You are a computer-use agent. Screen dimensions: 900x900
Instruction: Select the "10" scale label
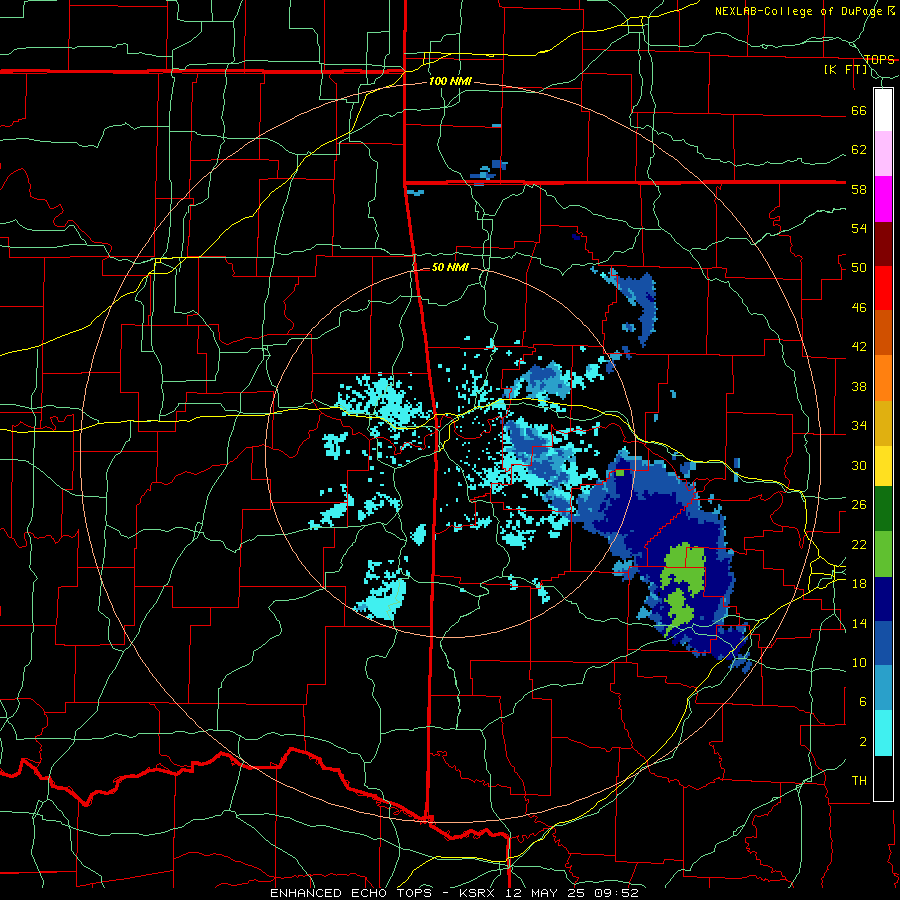tap(859, 662)
